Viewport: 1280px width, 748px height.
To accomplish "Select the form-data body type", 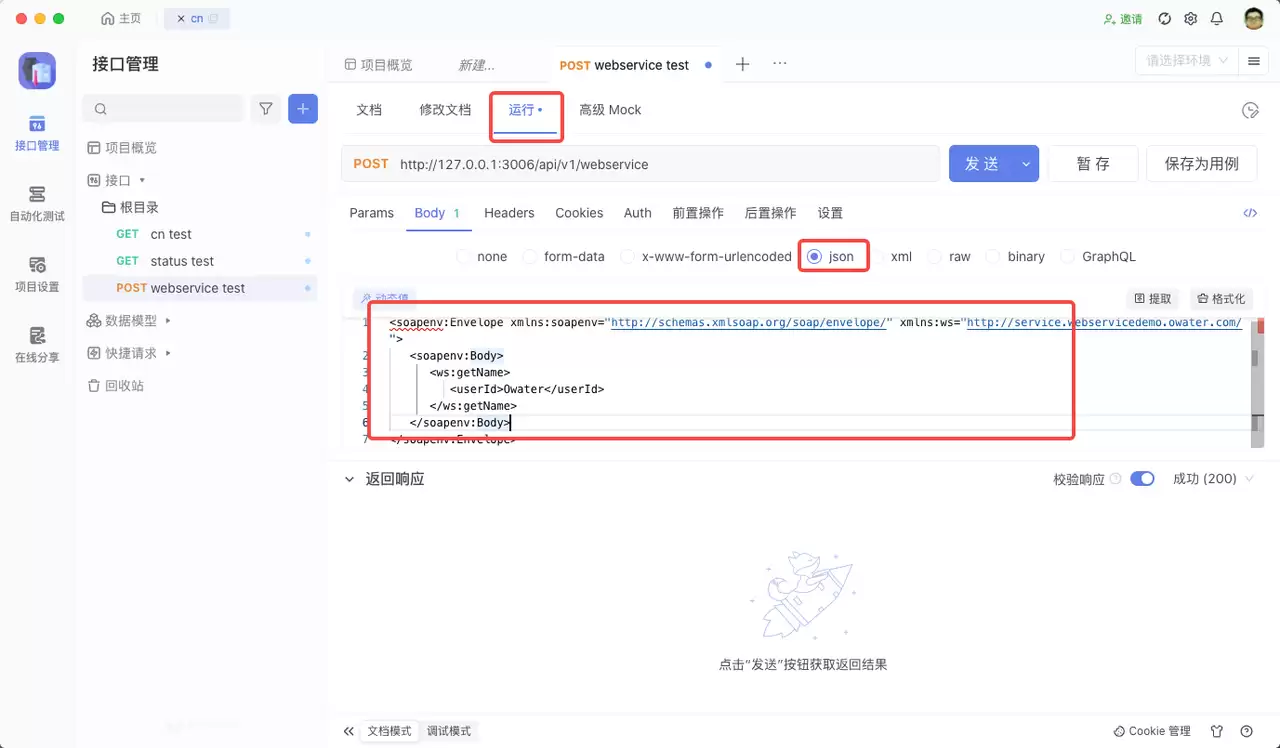I will [x=564, y=257].
